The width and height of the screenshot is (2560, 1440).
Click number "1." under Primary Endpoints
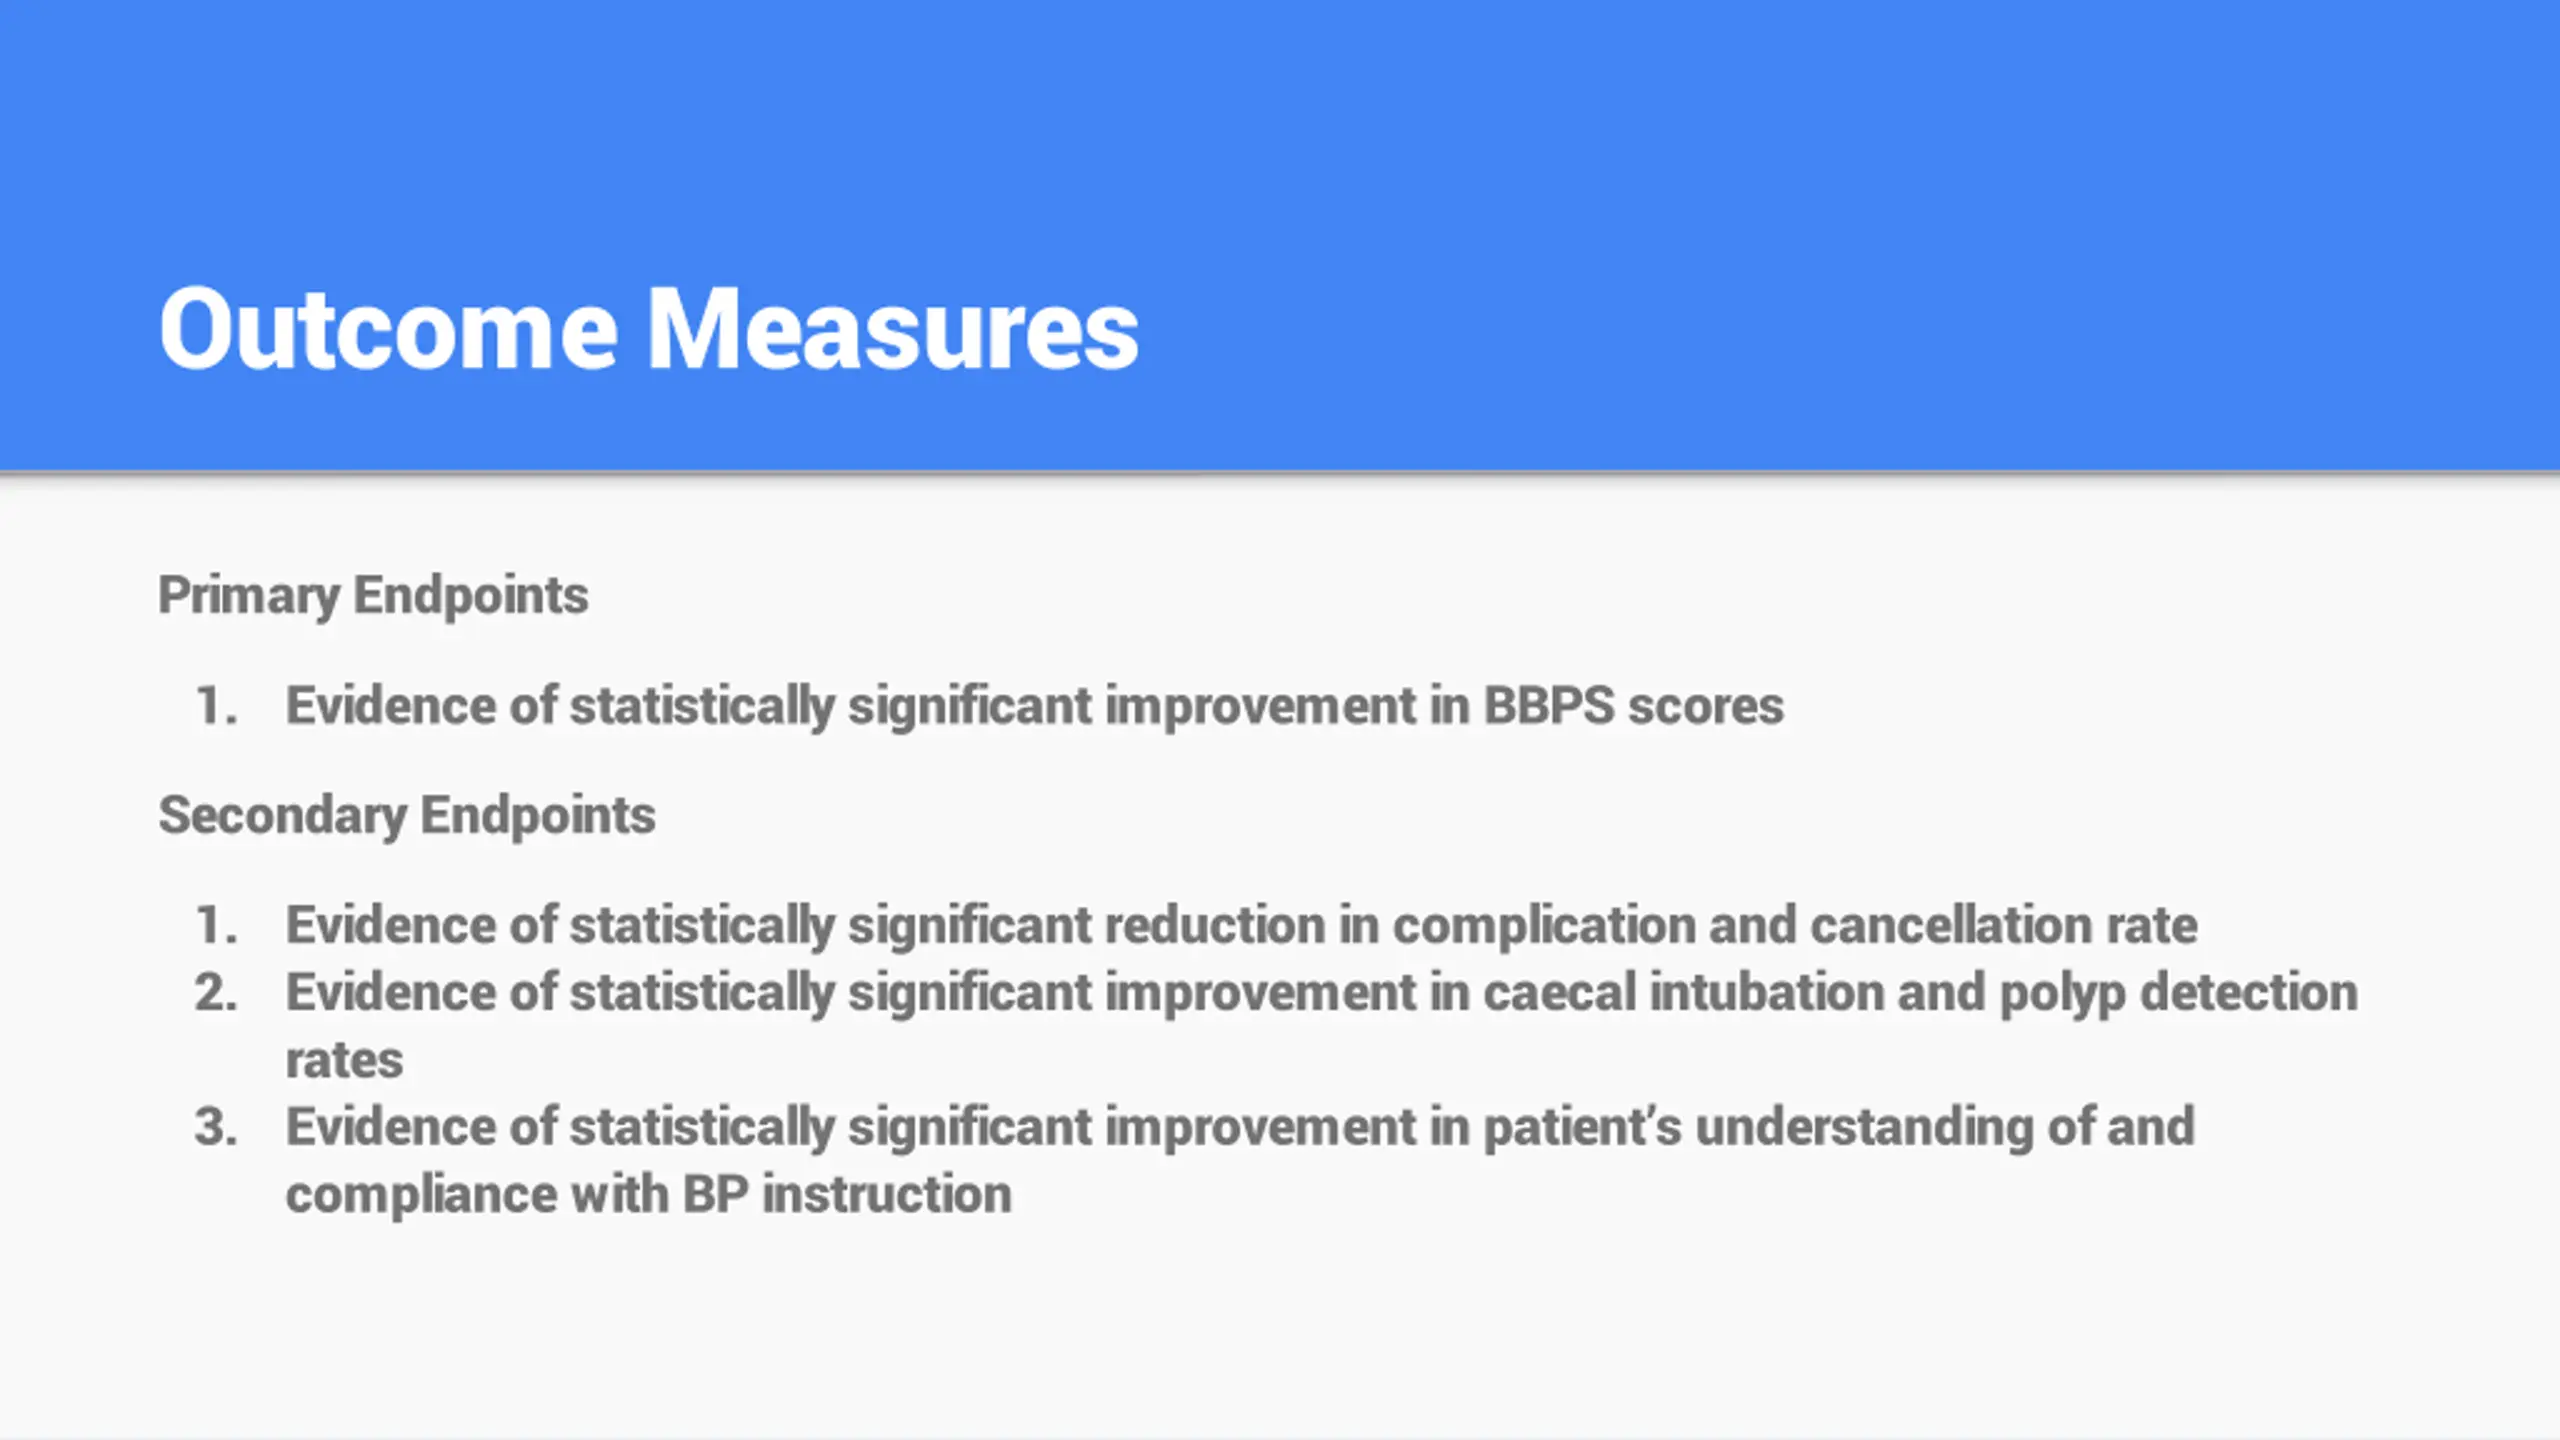click(216, 706)
